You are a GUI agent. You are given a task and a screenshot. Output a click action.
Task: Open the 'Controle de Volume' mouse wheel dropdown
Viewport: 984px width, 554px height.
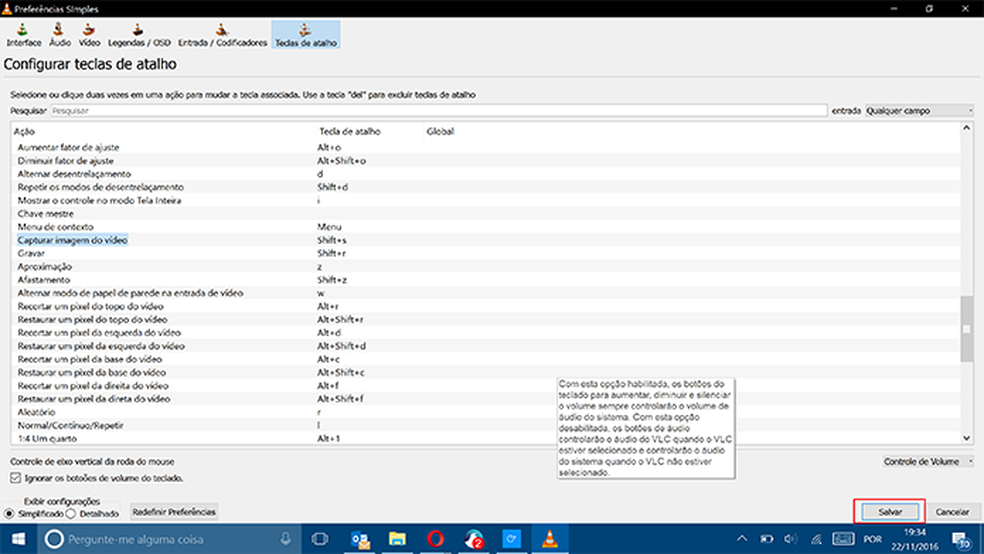point(928,461)
